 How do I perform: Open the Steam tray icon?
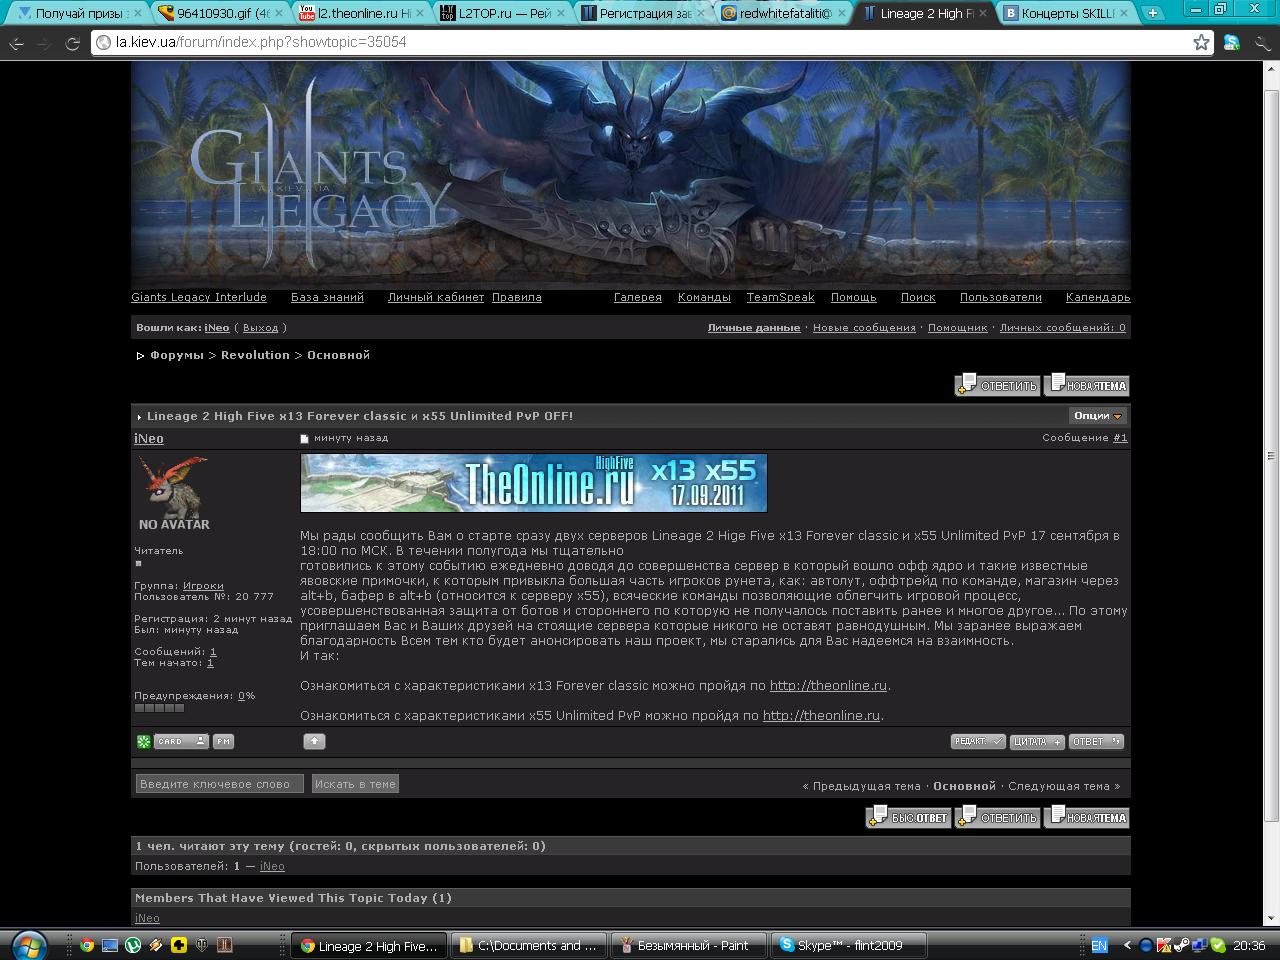tap(1181, 945)
